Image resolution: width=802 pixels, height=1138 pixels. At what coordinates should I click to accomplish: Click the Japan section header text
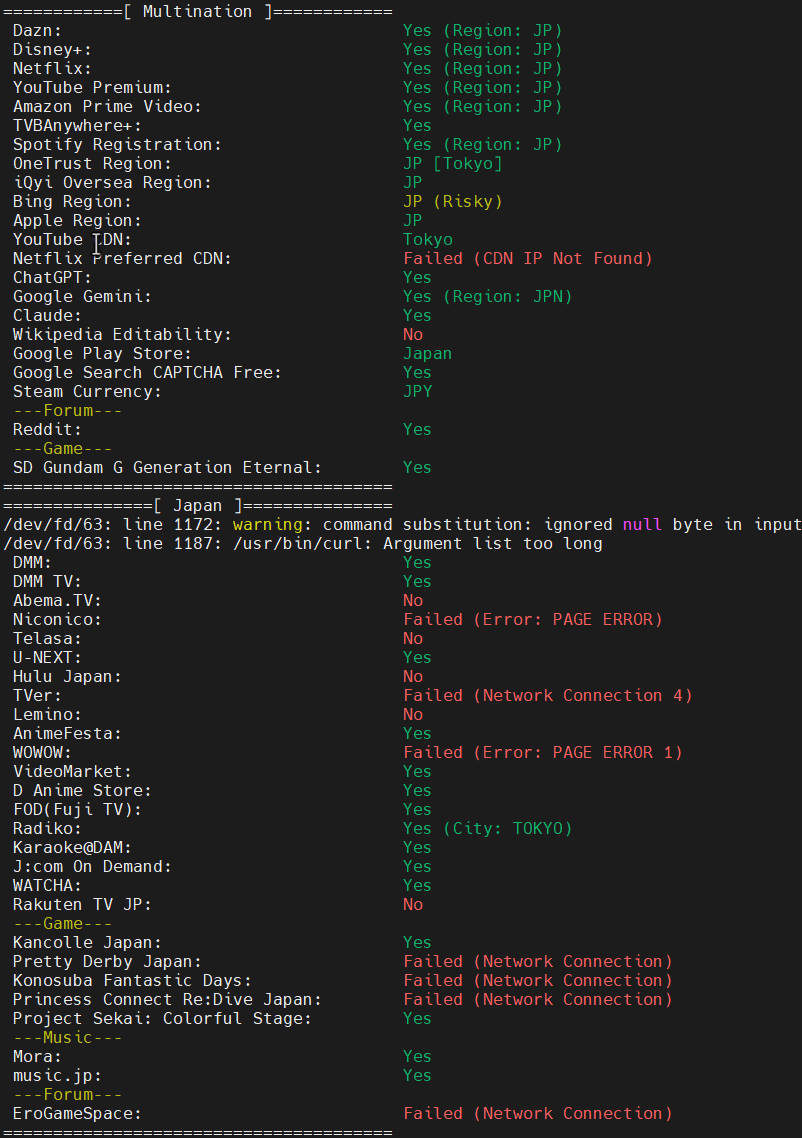click(x=197, y=506)
